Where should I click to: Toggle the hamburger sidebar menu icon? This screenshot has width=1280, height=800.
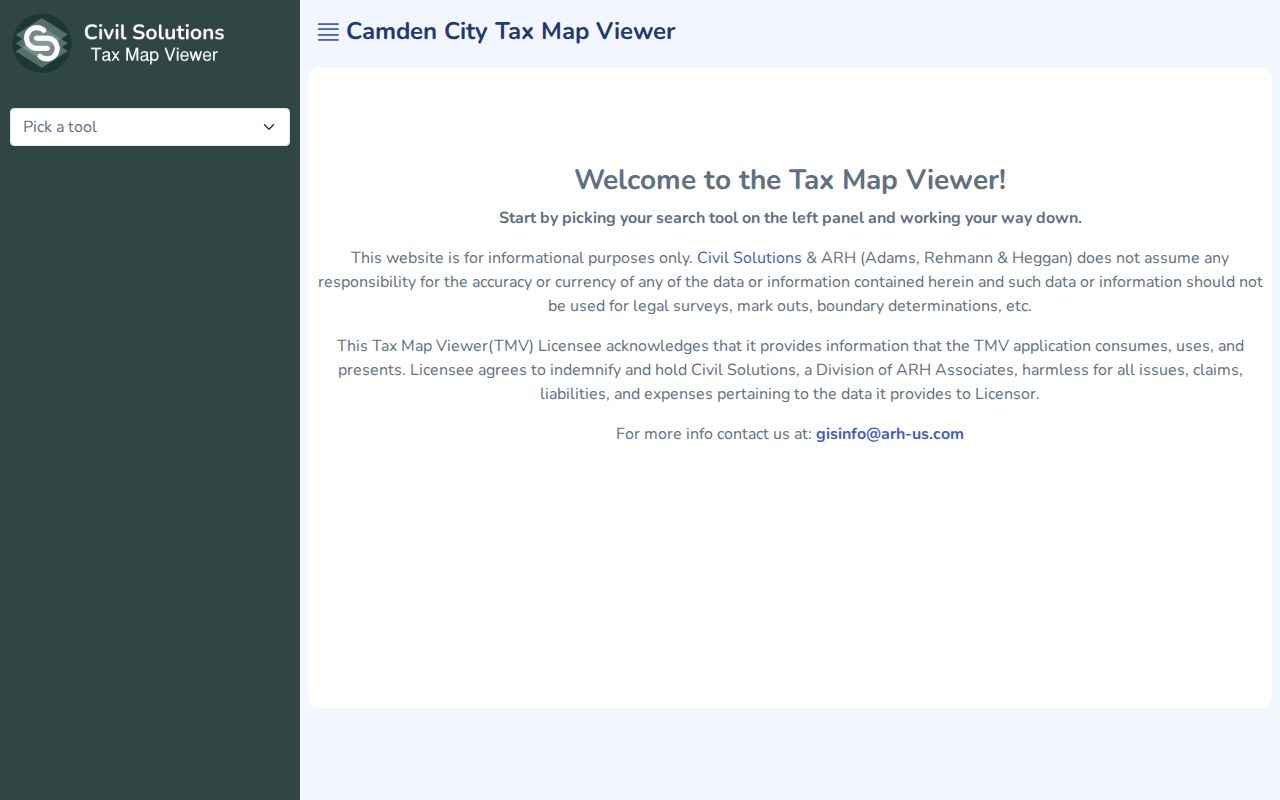click(x=328, y=32)
